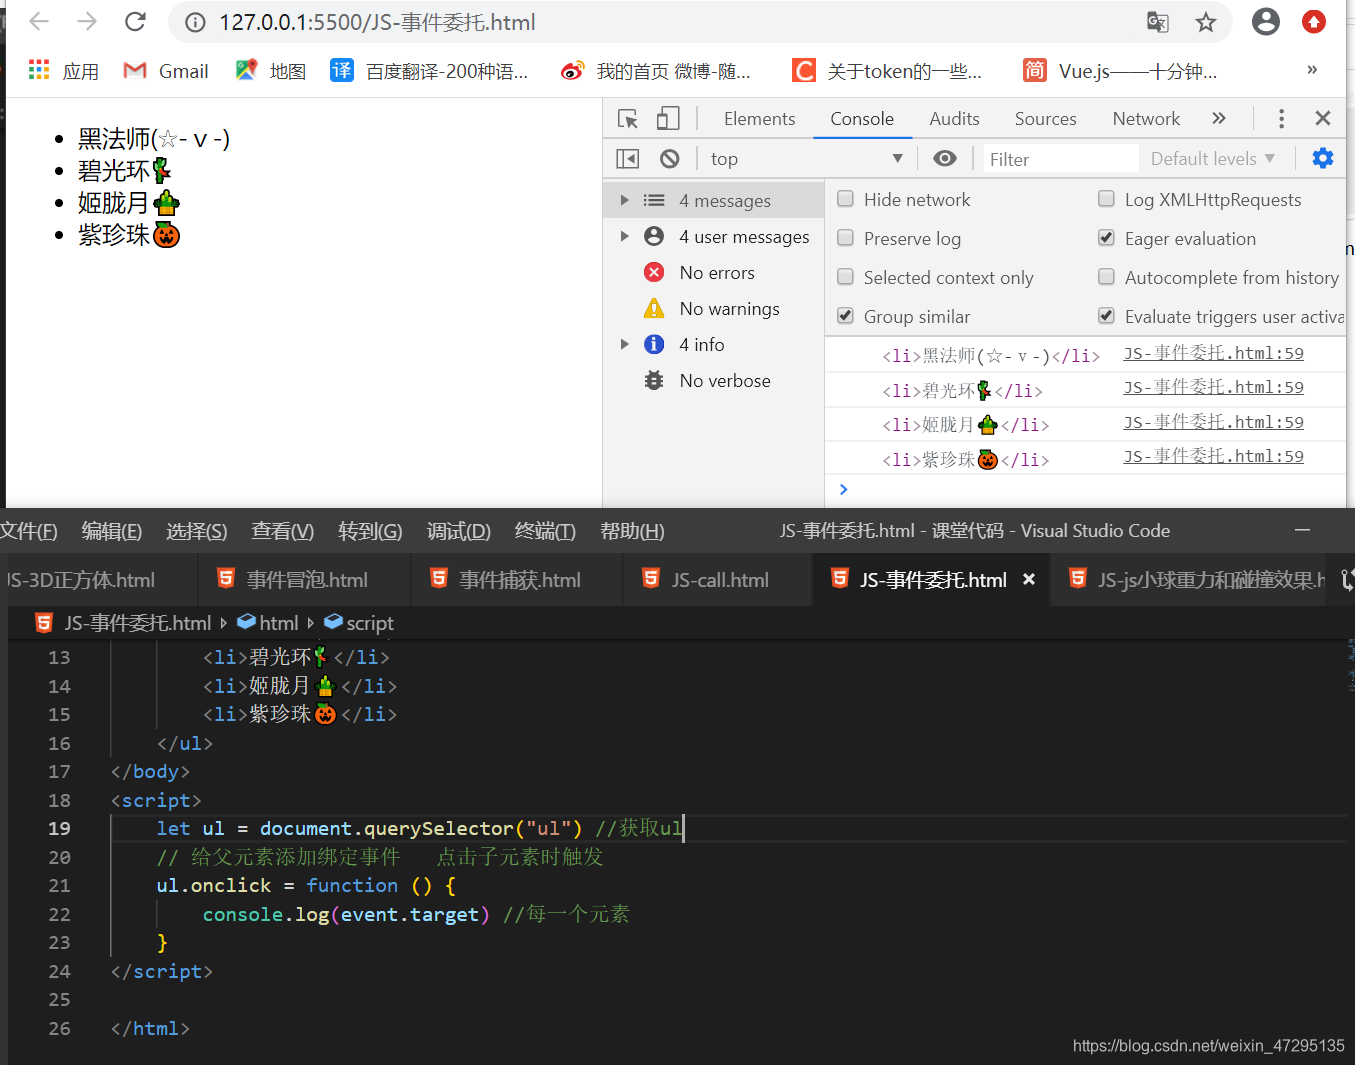Enable the Log XMLHttpRequests checkbox
1355x1065 pixels.
pyautogui.click(x=1107, y=199)
